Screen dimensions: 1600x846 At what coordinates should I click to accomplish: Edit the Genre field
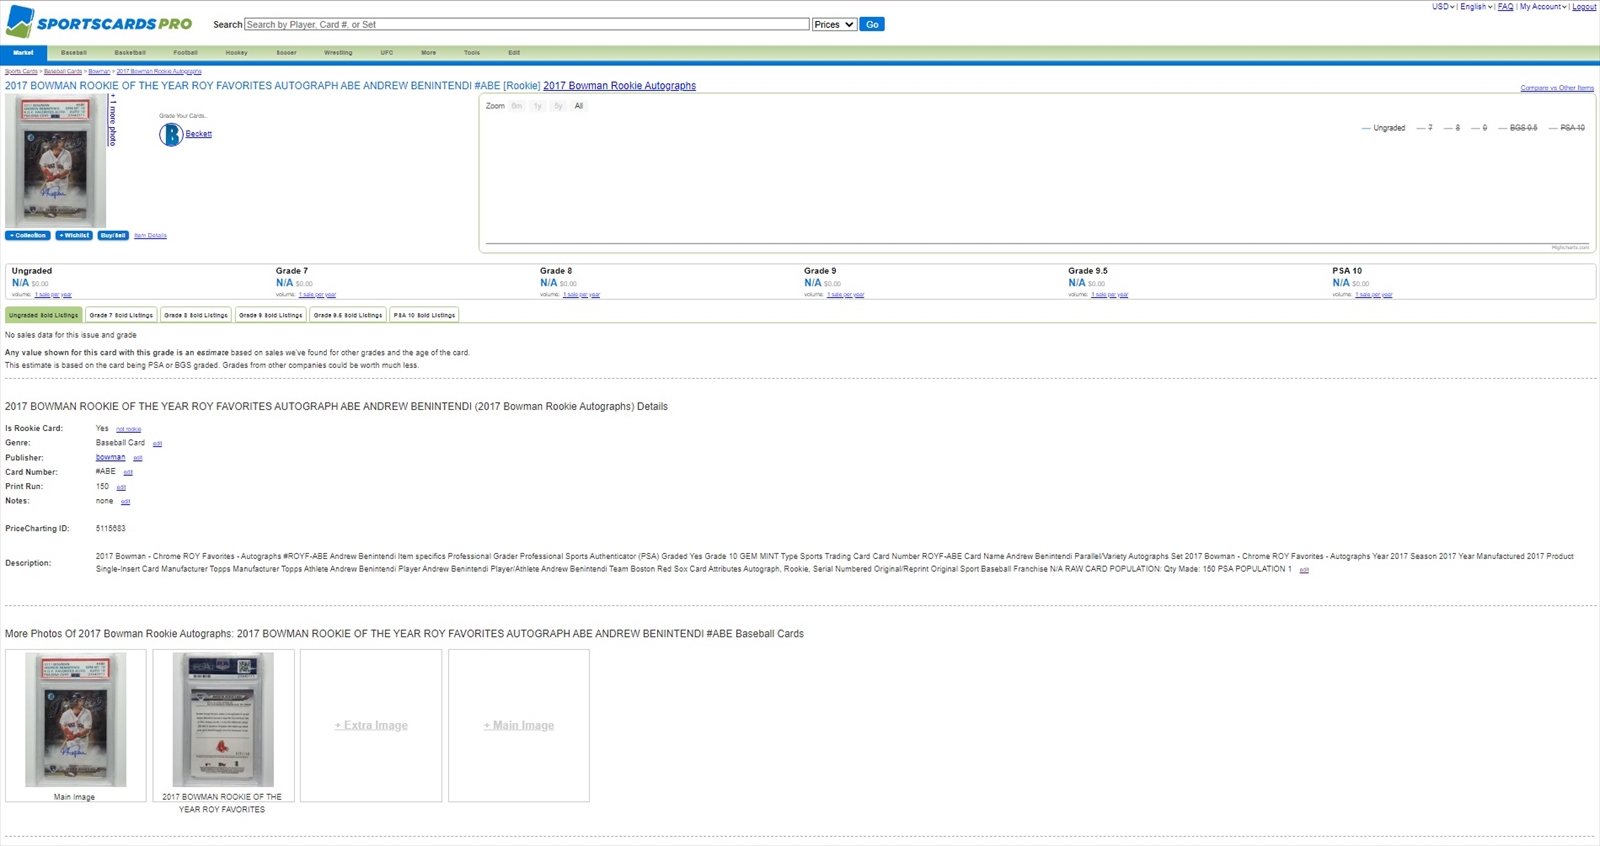pos(157,444)
